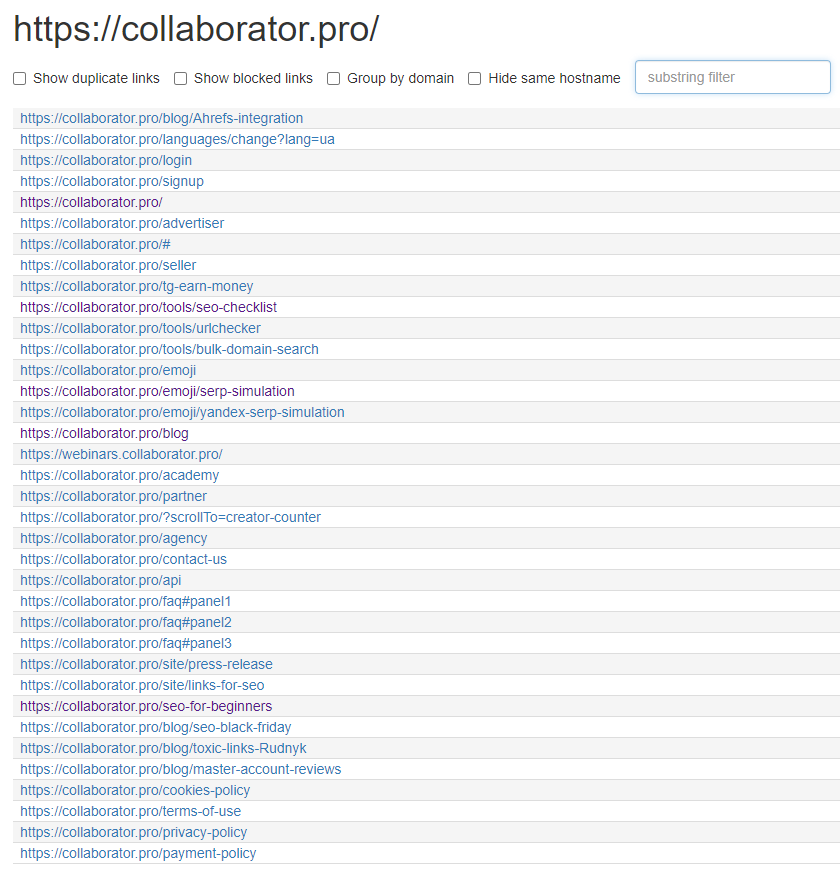The image size is (840, 870).
Task: Enable the Show duplicate links checkbox
Action: [x=19, y=78]
